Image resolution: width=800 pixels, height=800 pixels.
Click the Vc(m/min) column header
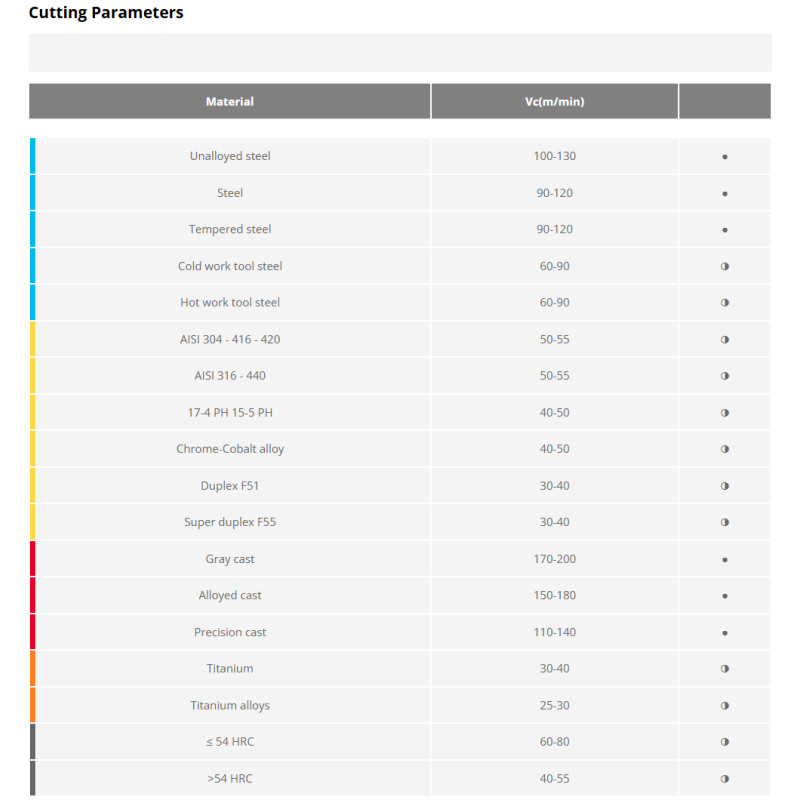pos(554,101)
